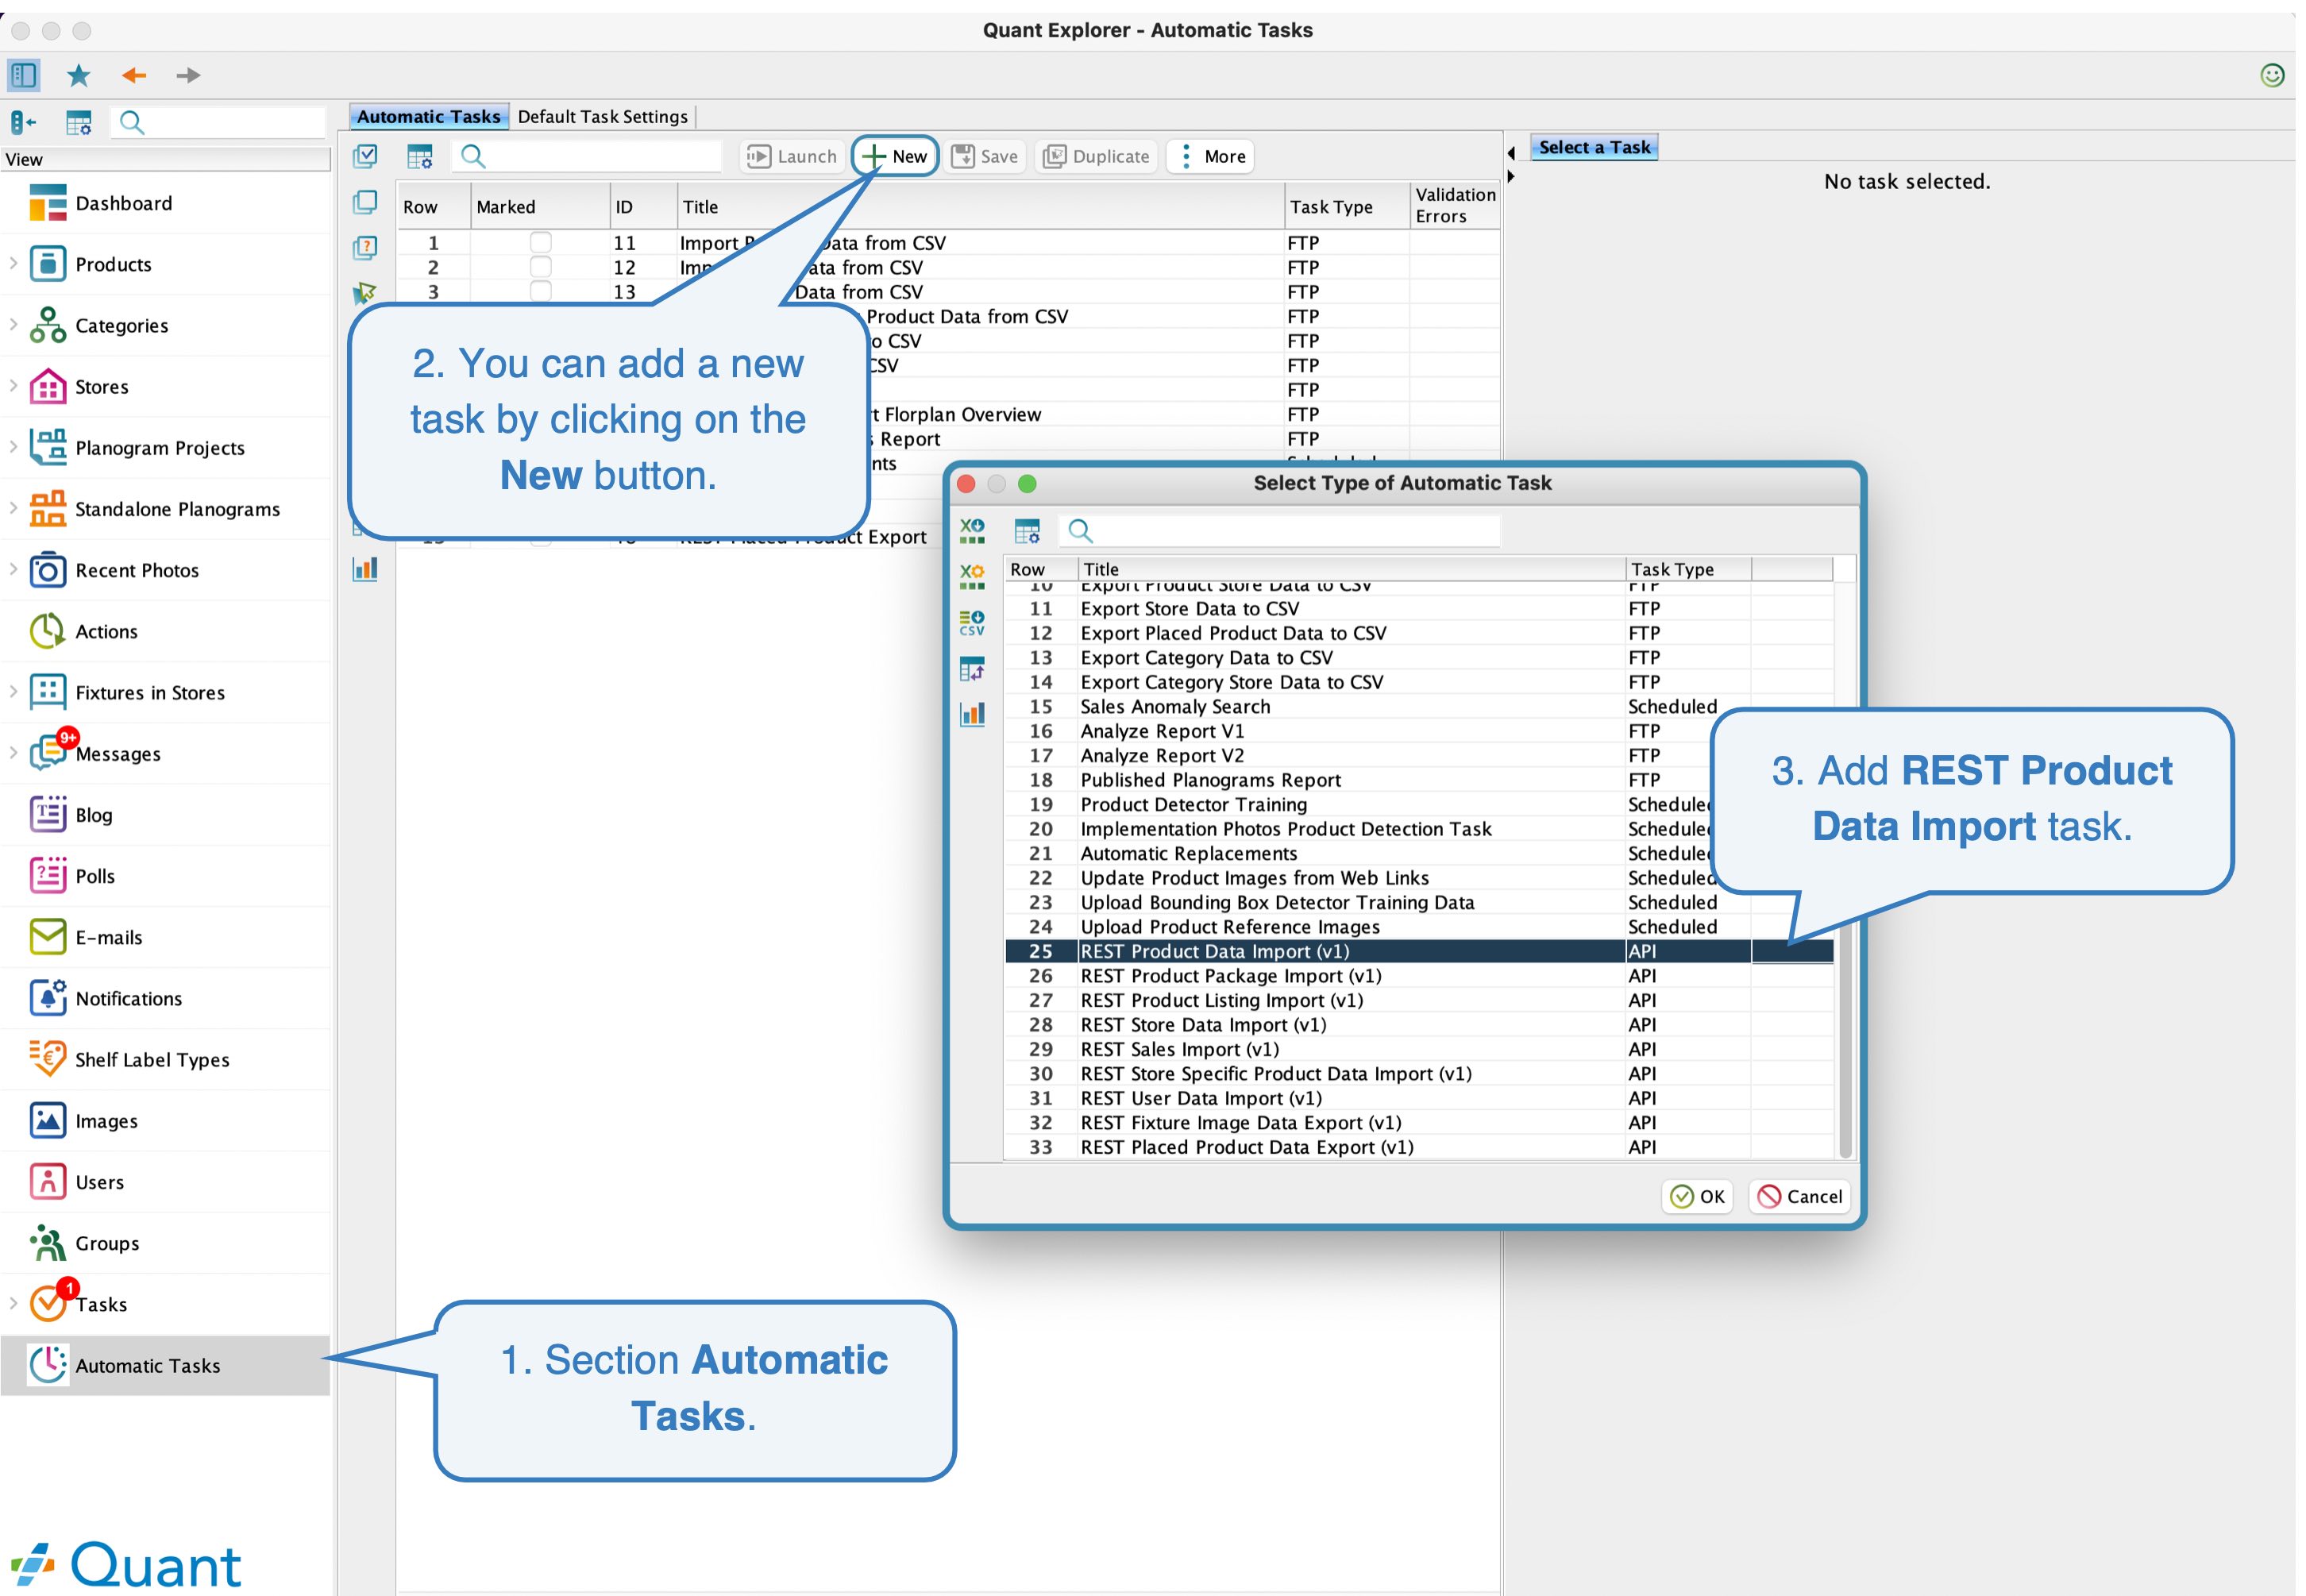The image size is (2306, 1596).
Task: Mark checkbox for task ID 11
Action: tap(540, 242)
